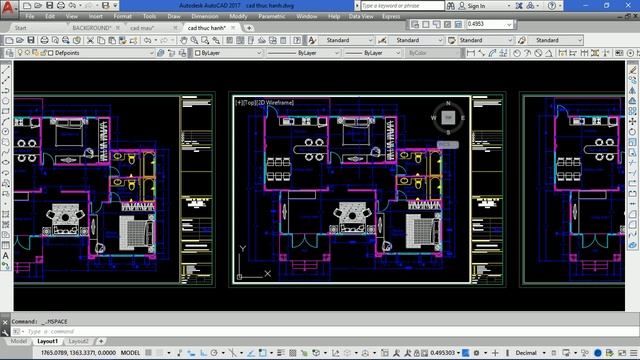640x360 pixels.
Task: Toggle transparency display in status bar
Action: (x=293, y=353)
